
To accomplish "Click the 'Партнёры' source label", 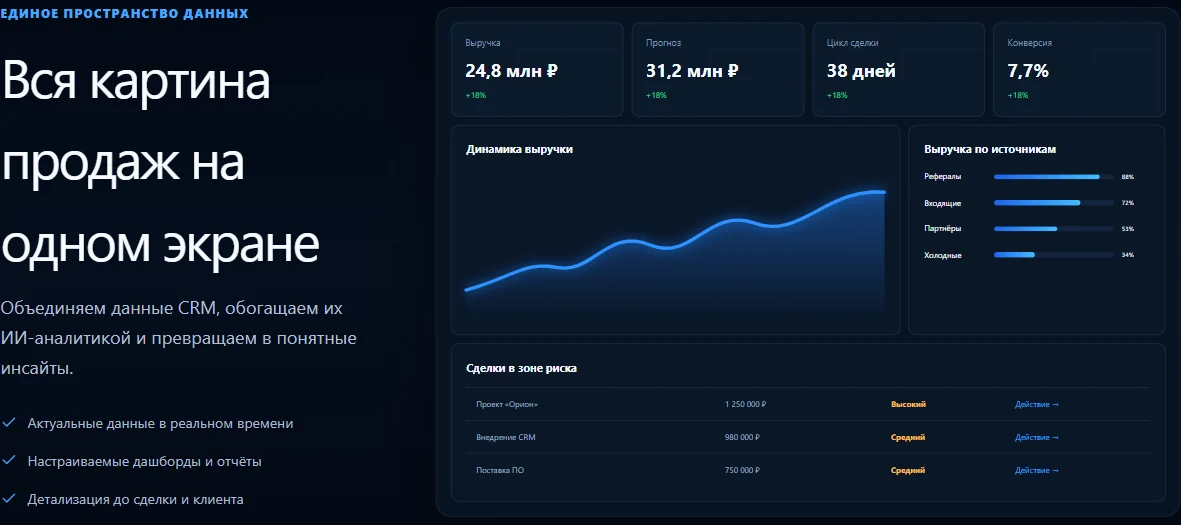I will 942,229.
